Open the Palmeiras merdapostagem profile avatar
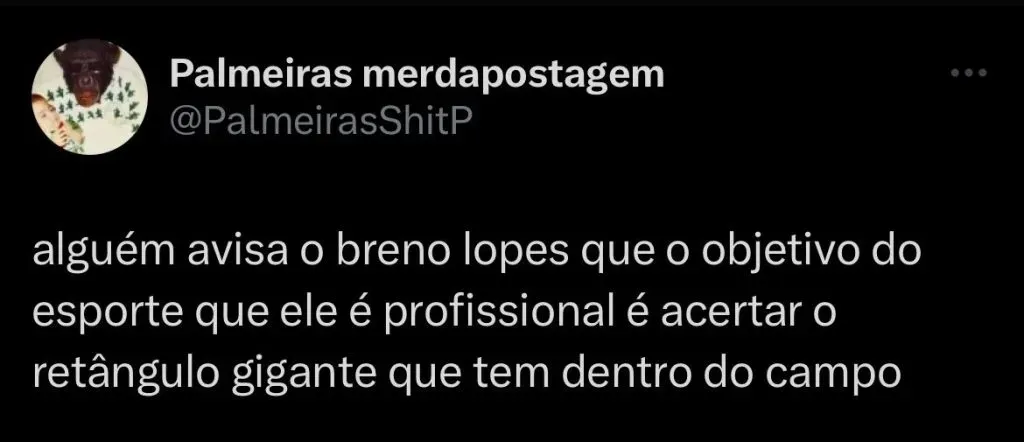 click(x=89, y=97)
